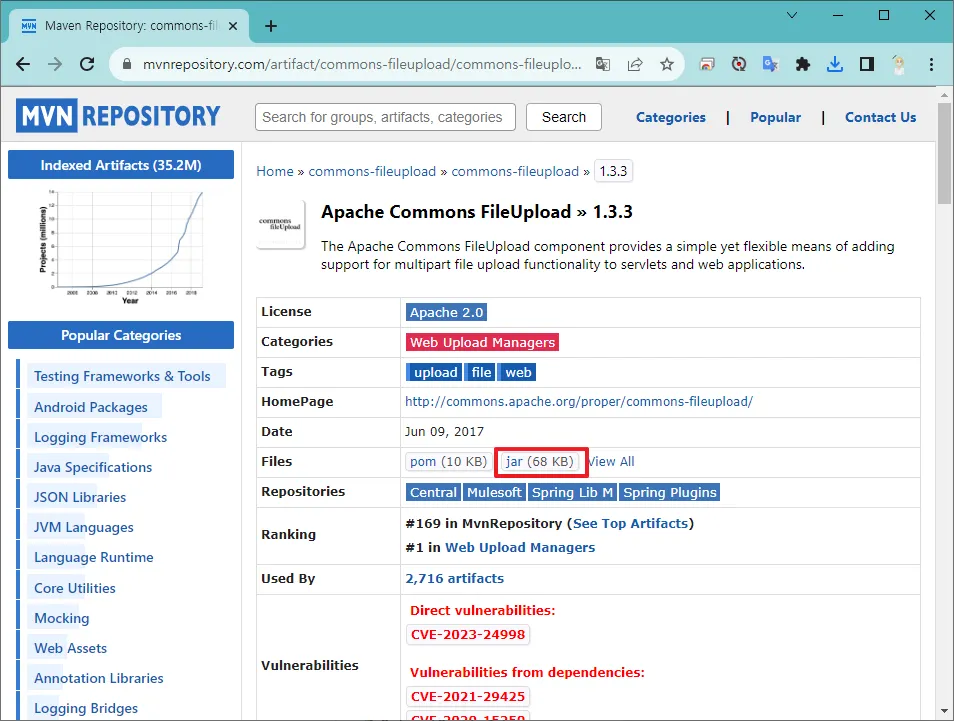Click the address bar URL

tap(362, 64)
